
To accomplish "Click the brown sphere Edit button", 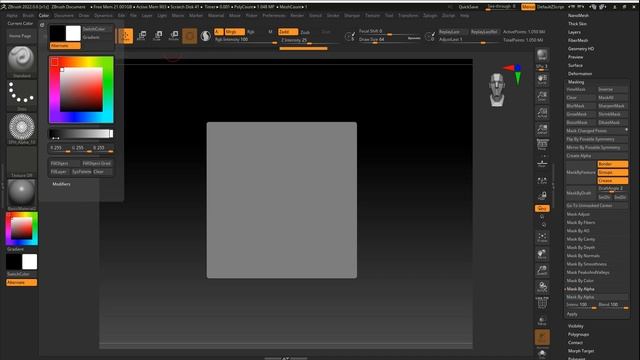I will tap(189, 36).
